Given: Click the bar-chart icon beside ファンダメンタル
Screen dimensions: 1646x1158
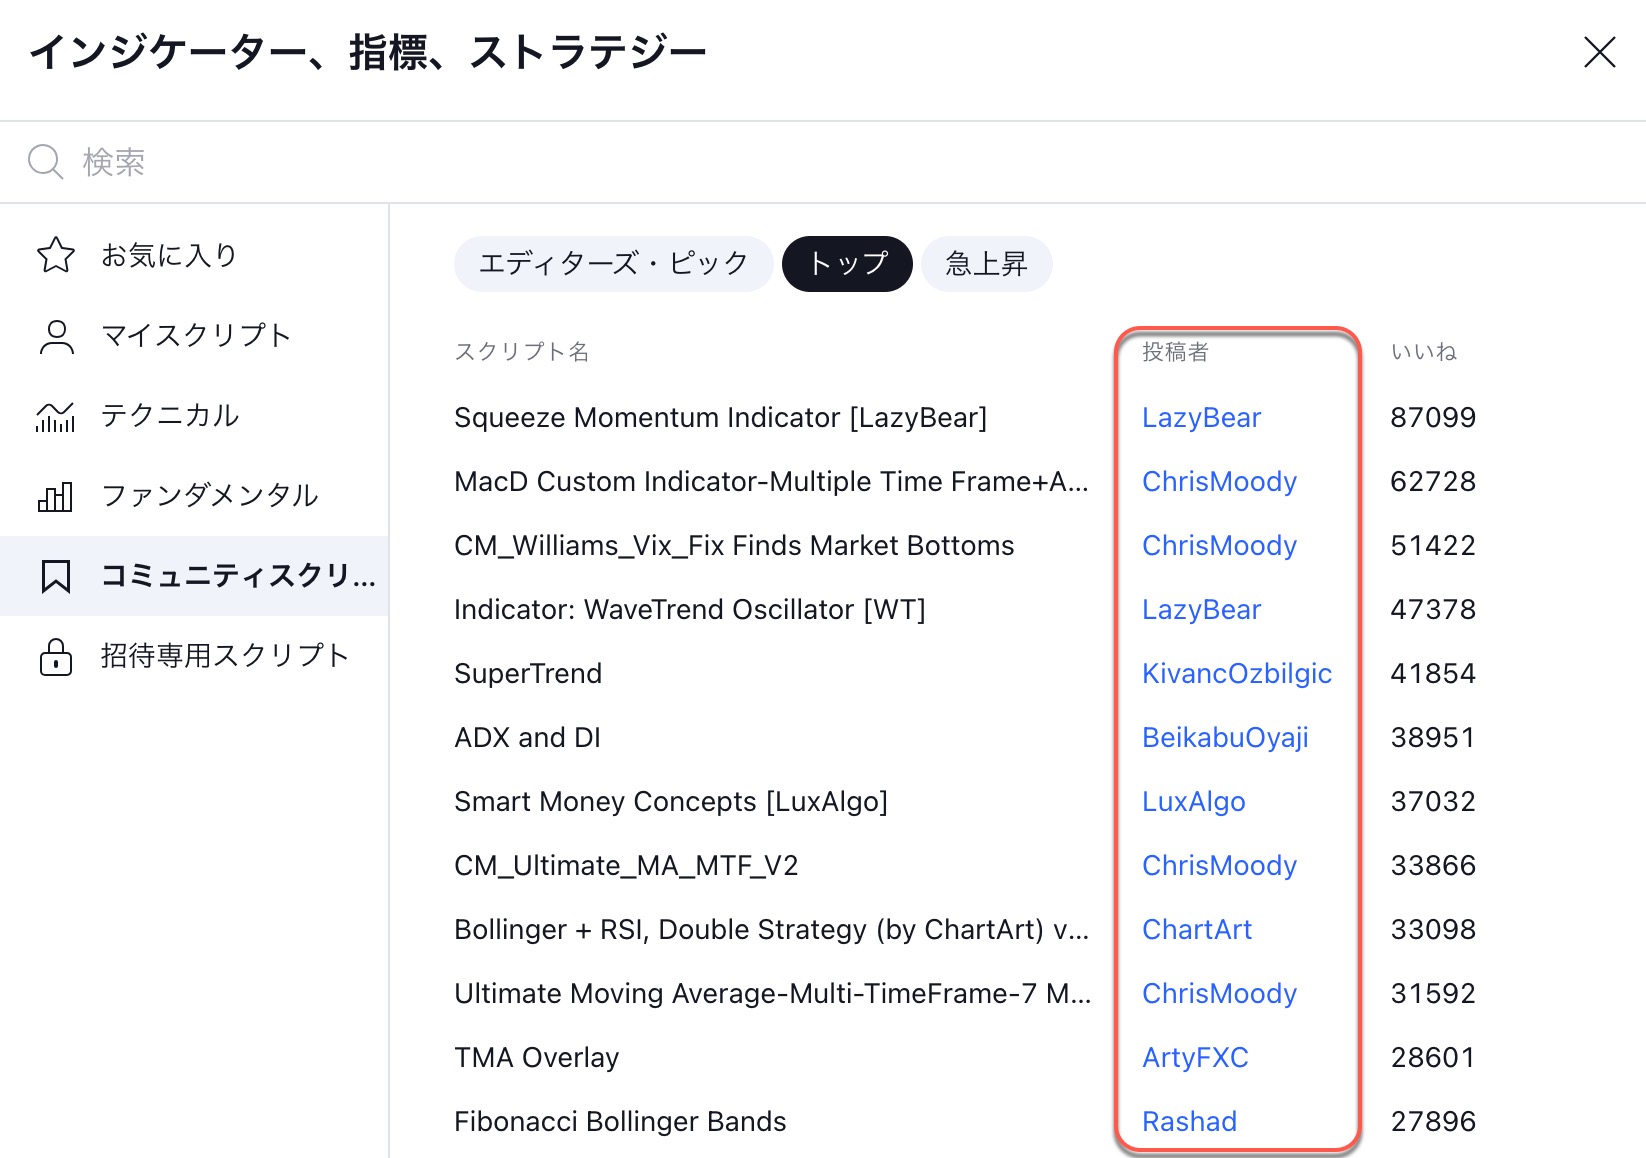Looking at the screenshot, I should coord(56,496).
